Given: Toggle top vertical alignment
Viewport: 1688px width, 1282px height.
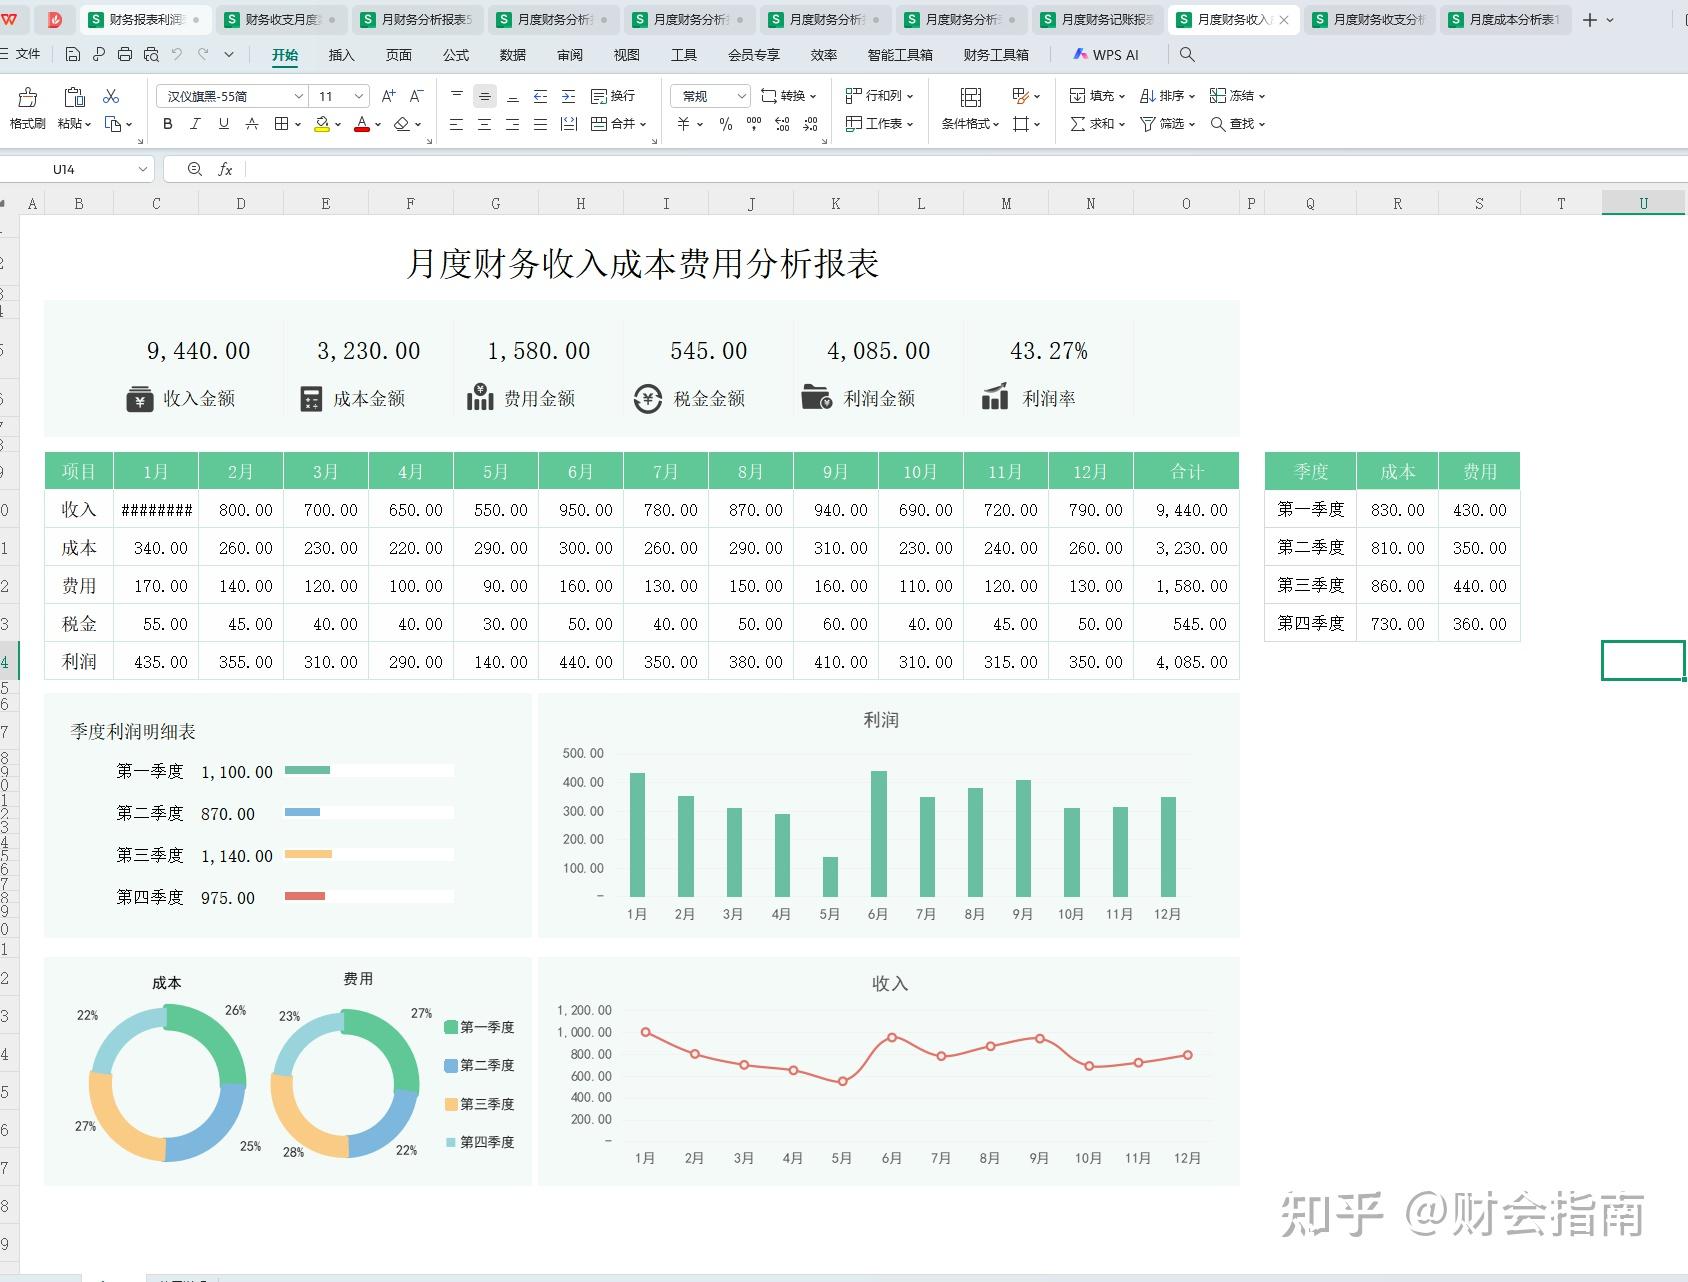Looking at the screenshot, I should (x=456, y=96).
